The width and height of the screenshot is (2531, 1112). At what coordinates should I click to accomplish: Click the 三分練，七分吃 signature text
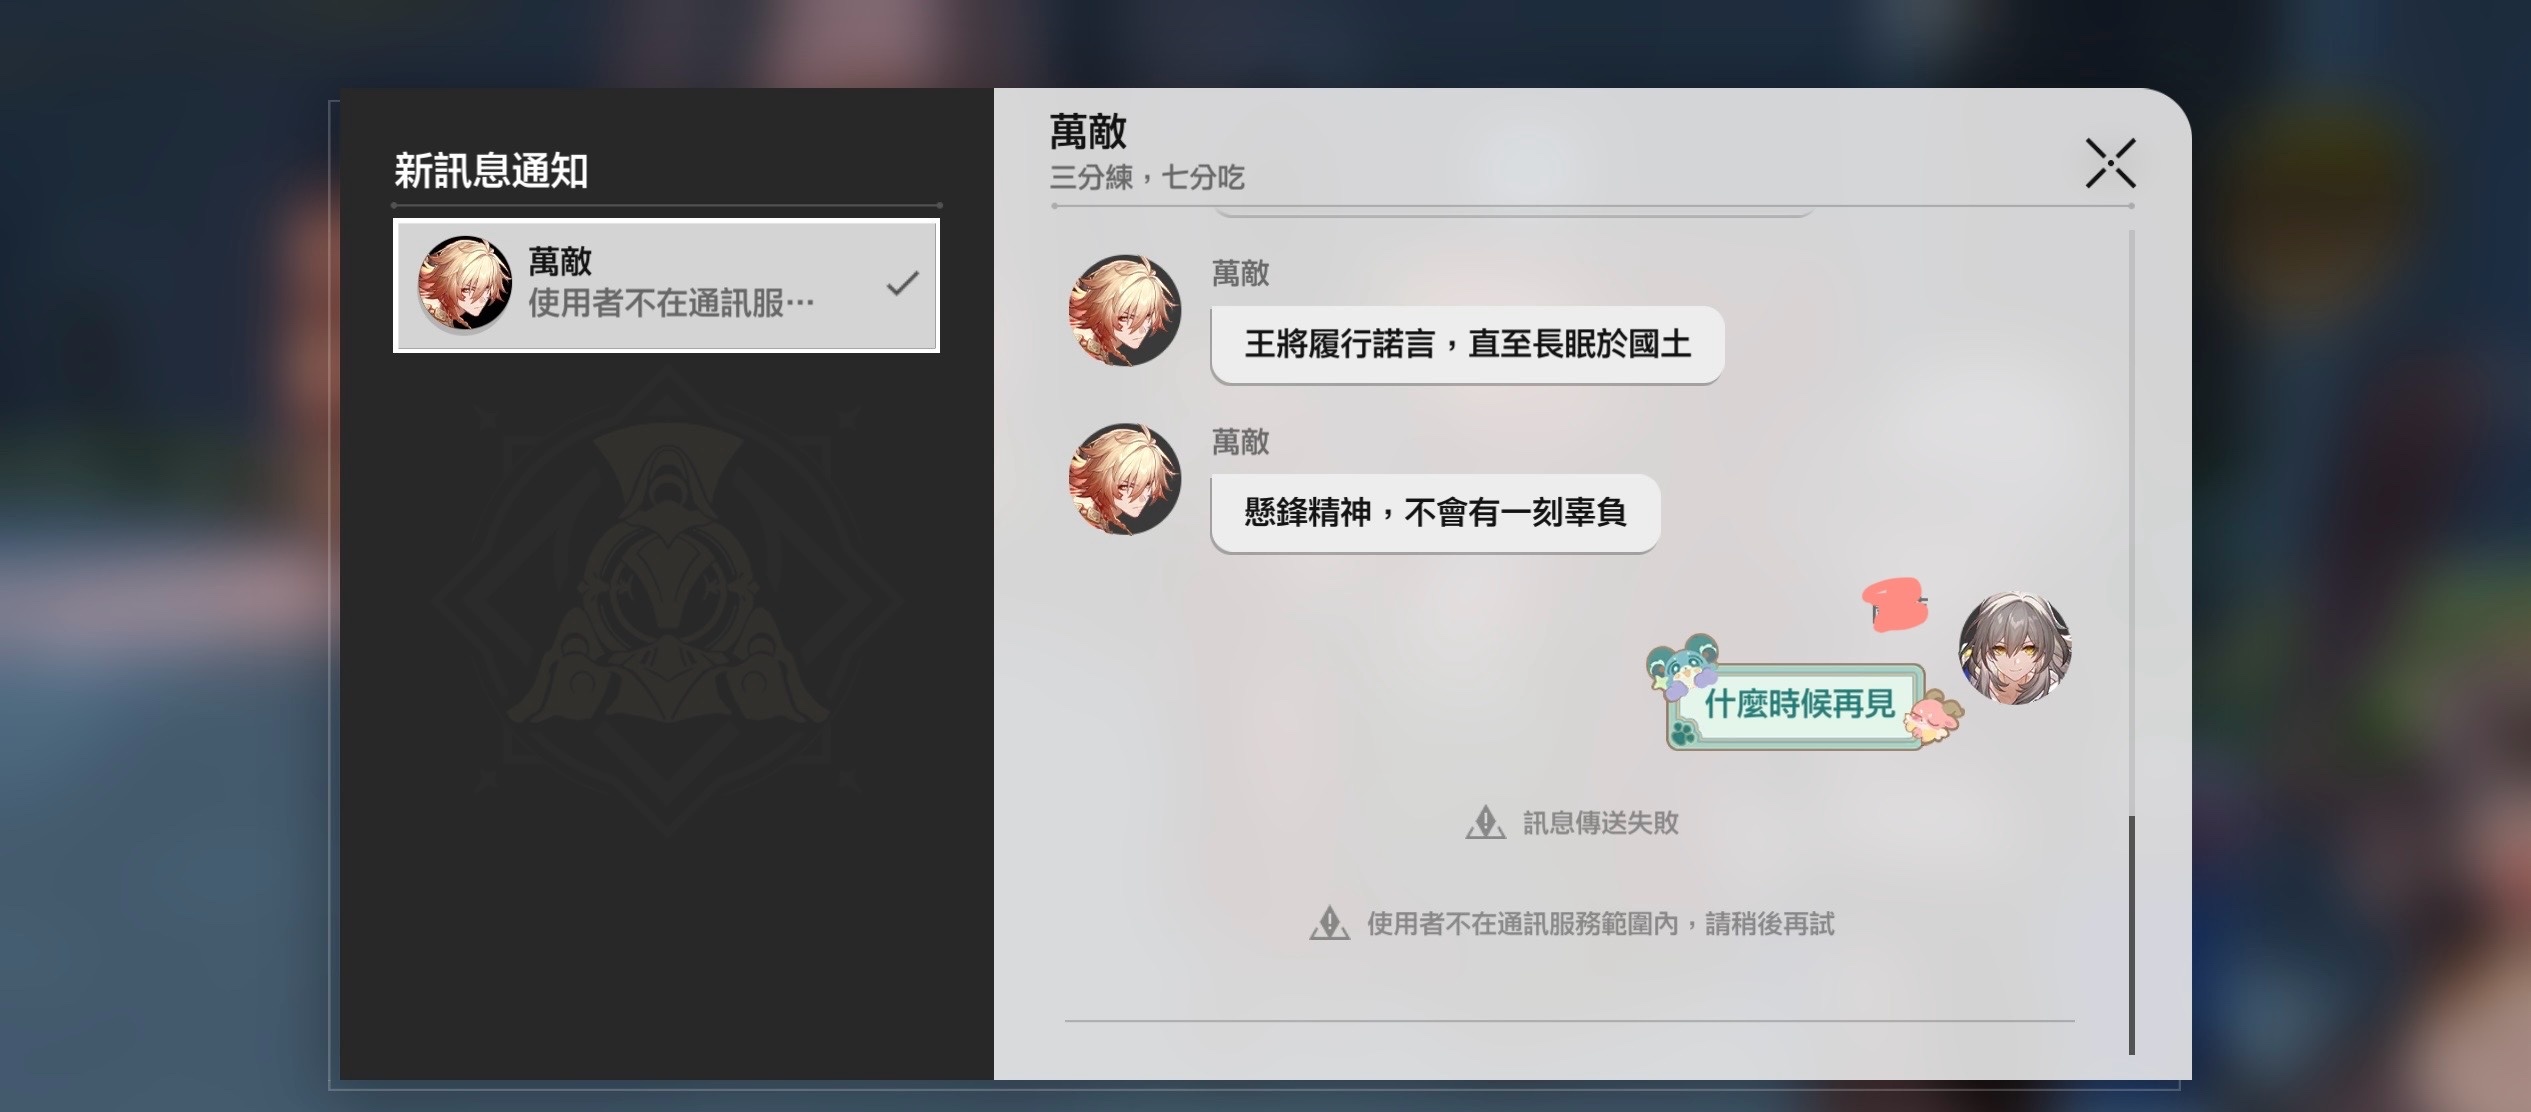click(1147, 178)
